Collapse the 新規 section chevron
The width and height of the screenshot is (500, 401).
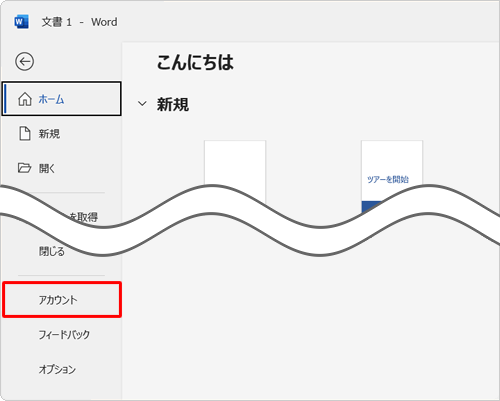142,104
